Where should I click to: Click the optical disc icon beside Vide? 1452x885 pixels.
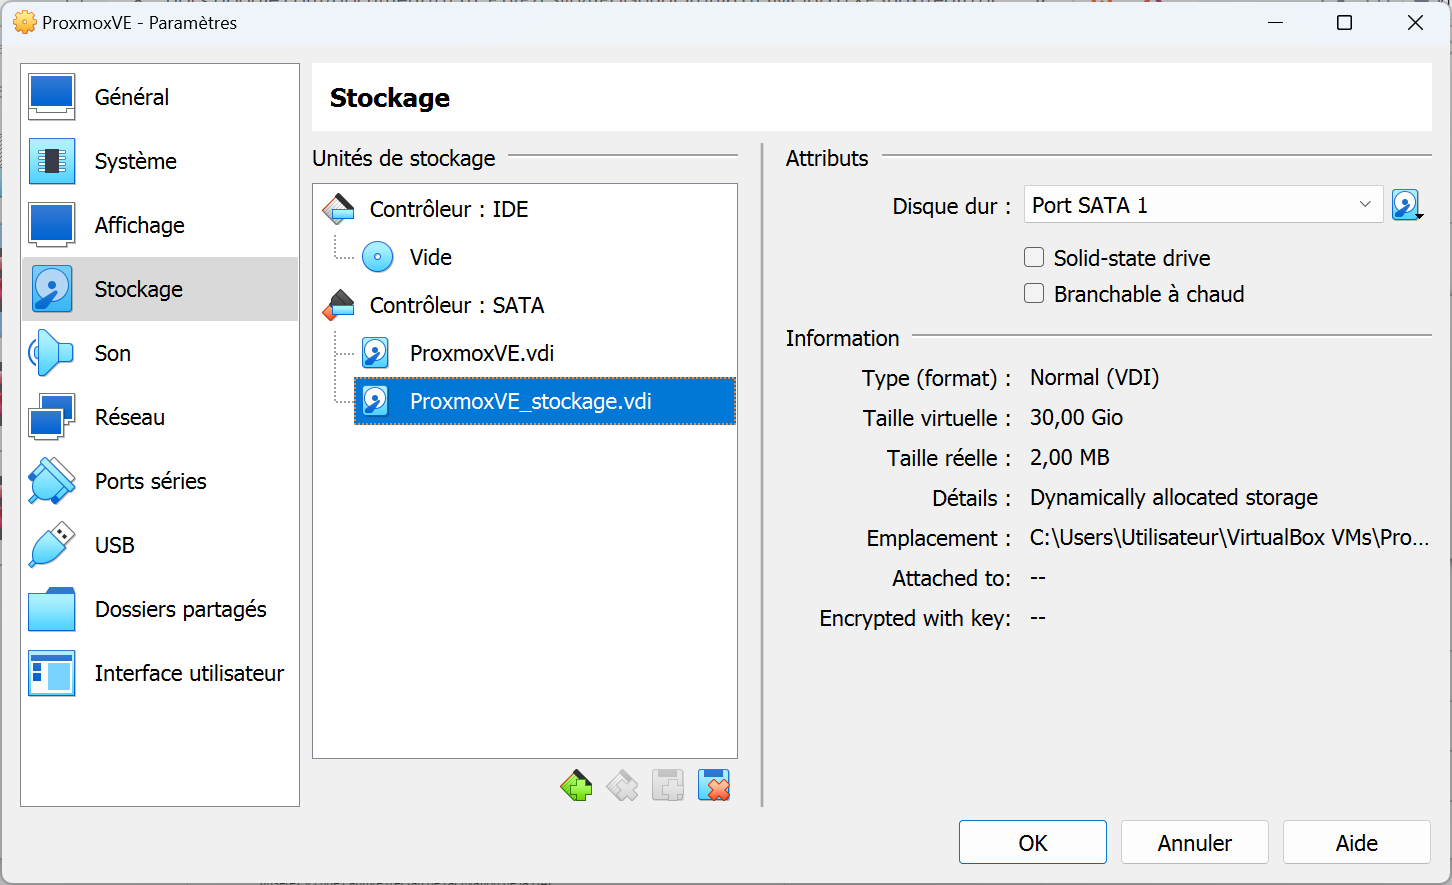click(x=377, y=257)
